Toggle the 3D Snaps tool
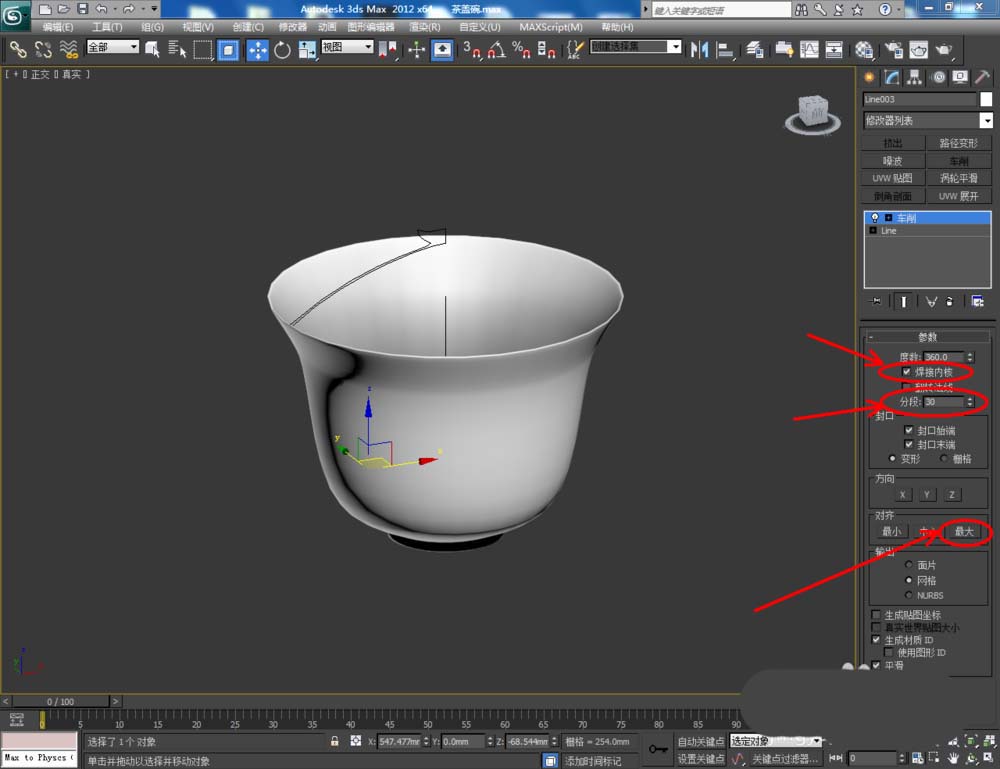The height and width of the screenshot is (769, 1000). point(471,49)
